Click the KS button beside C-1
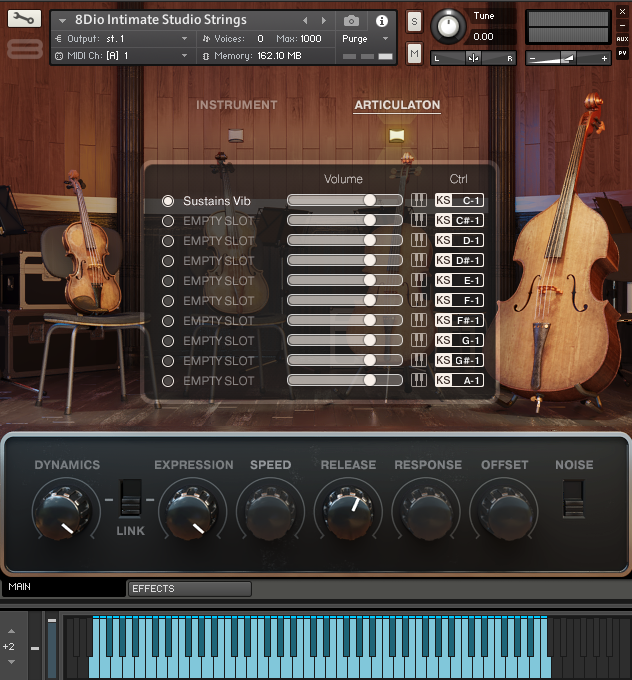Screen dimensions: 632x680 (443, 201)
